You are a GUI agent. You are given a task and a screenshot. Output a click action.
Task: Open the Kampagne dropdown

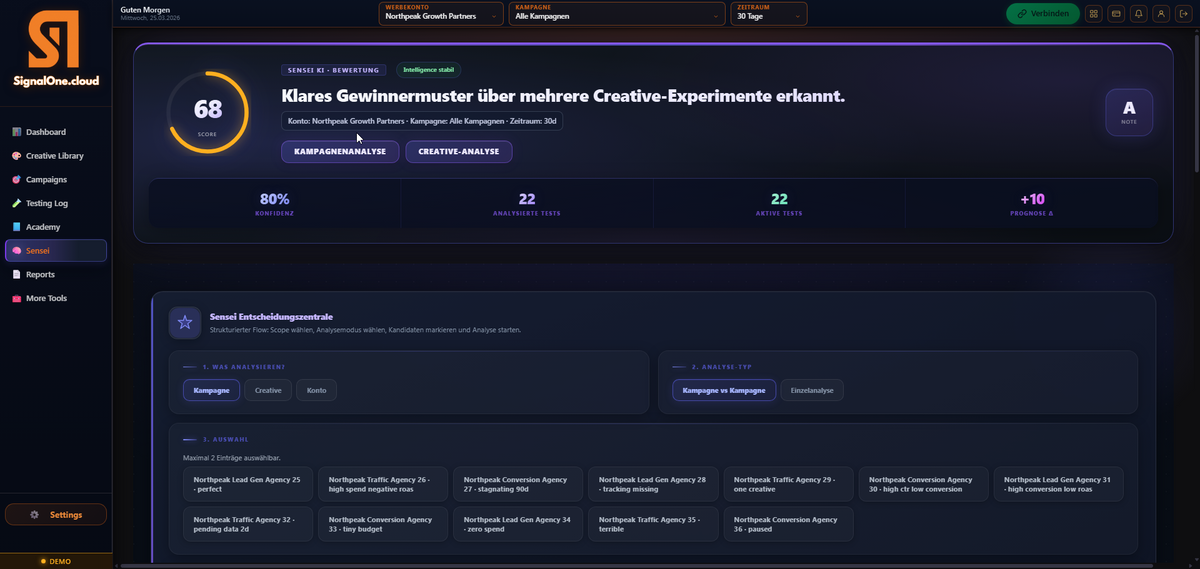click(617, 13)
